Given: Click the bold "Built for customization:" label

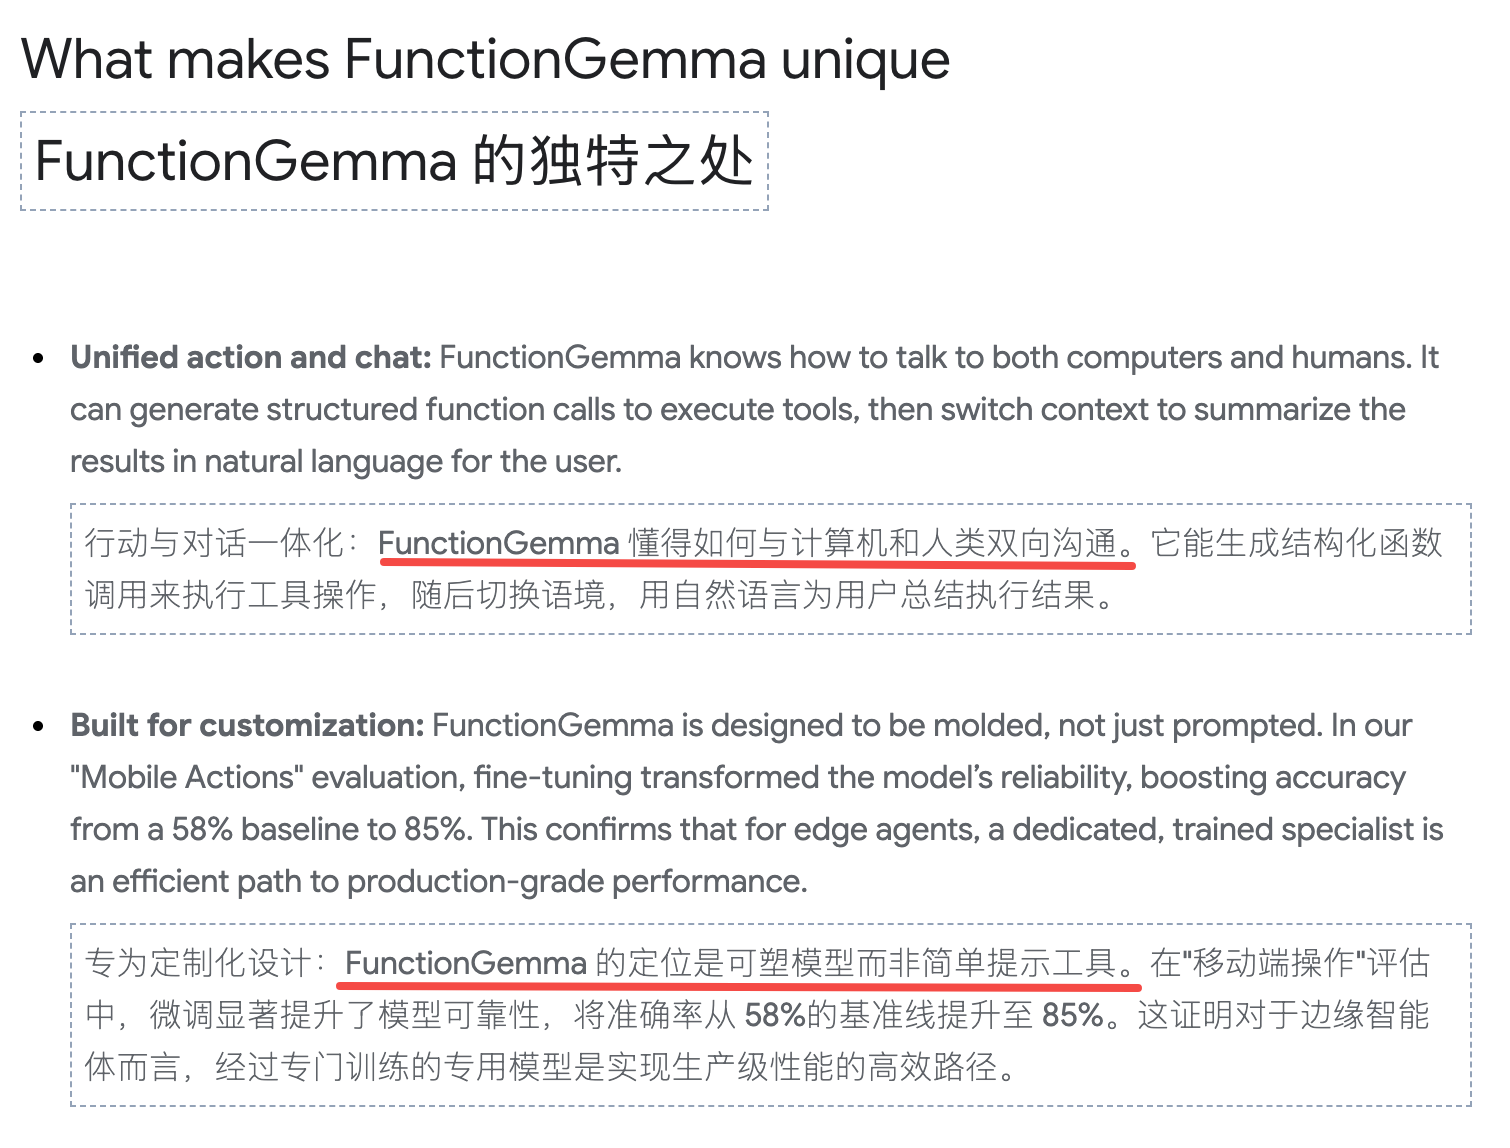Looking at the screenshot, I should 248,726.
